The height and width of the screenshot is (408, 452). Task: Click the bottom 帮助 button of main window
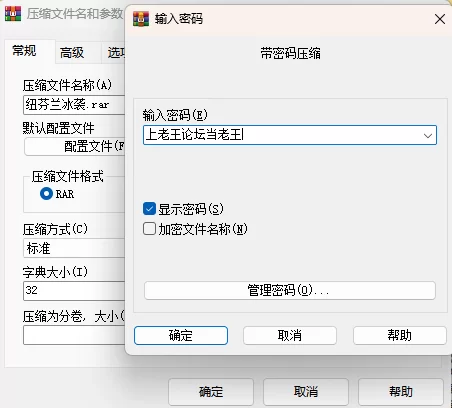click(401, 392)
